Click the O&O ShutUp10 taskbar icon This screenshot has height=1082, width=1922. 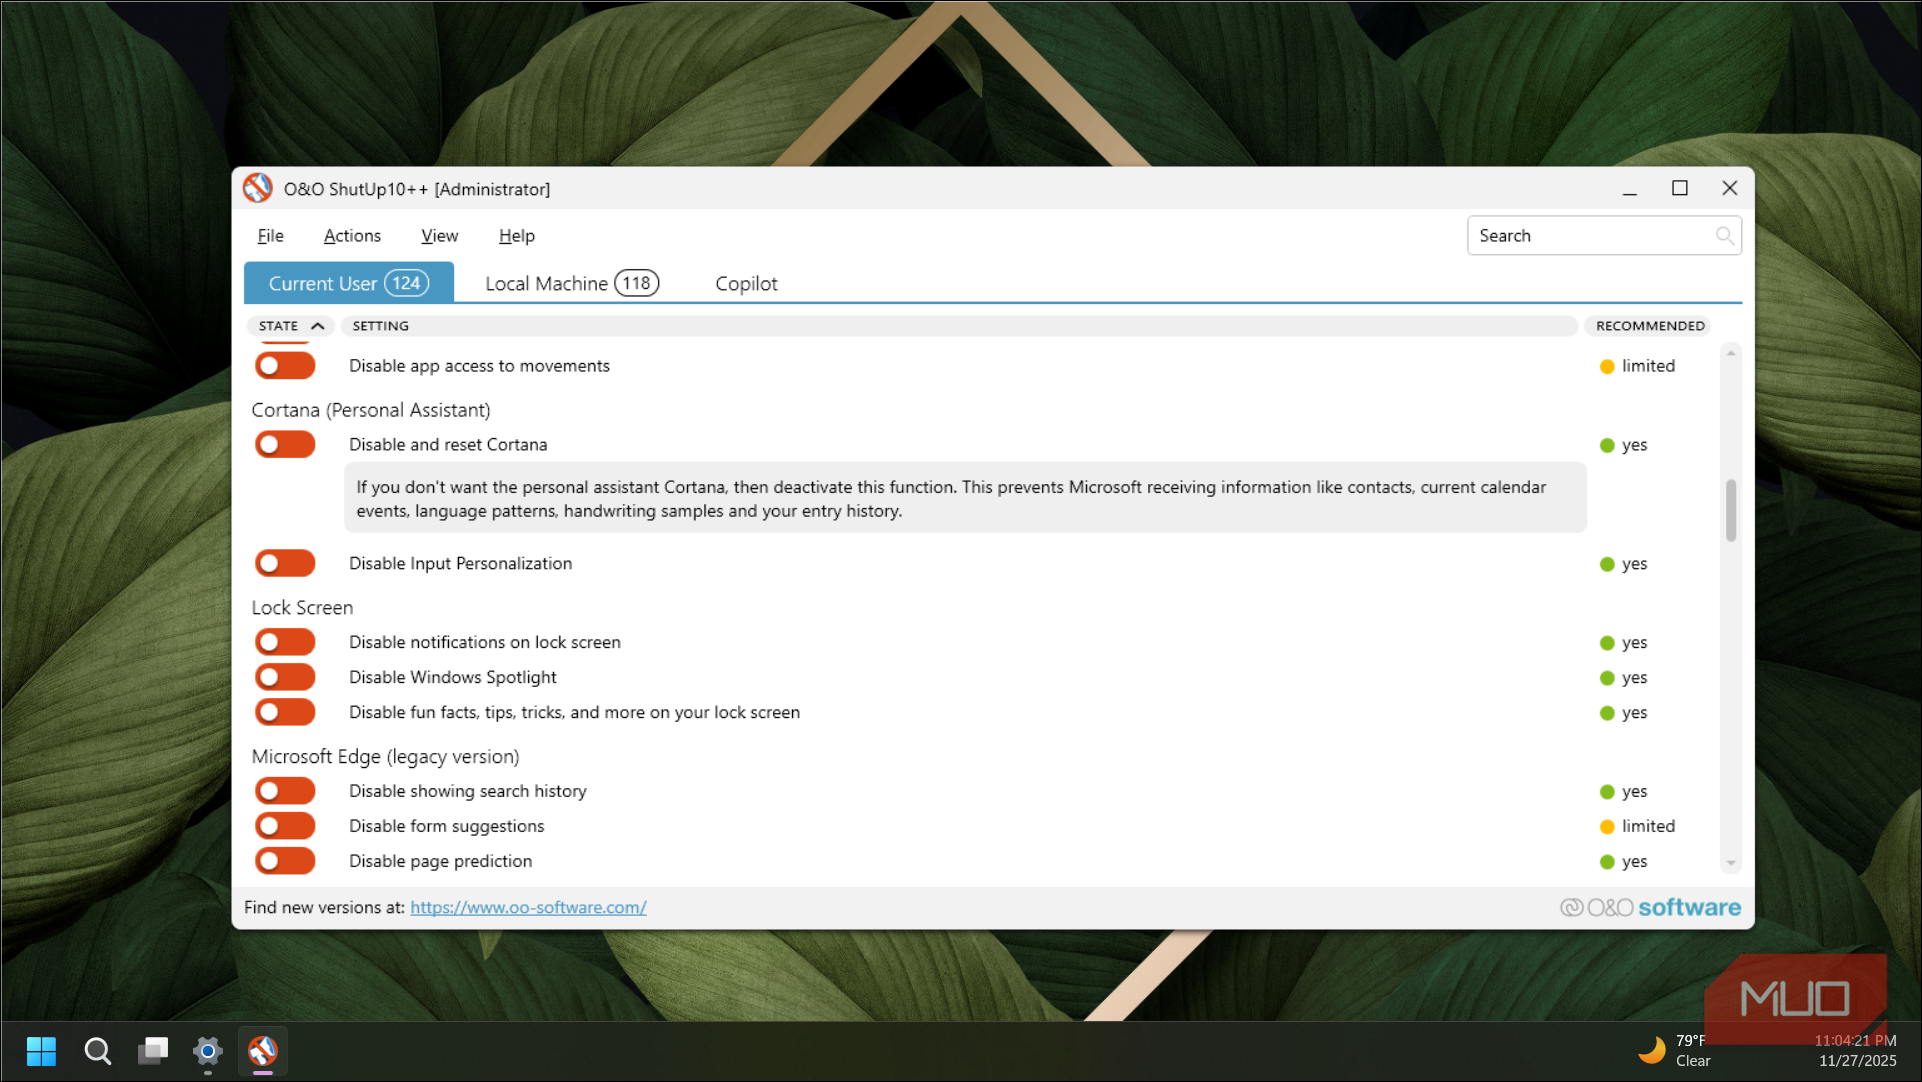click(x=263, y=1051)
